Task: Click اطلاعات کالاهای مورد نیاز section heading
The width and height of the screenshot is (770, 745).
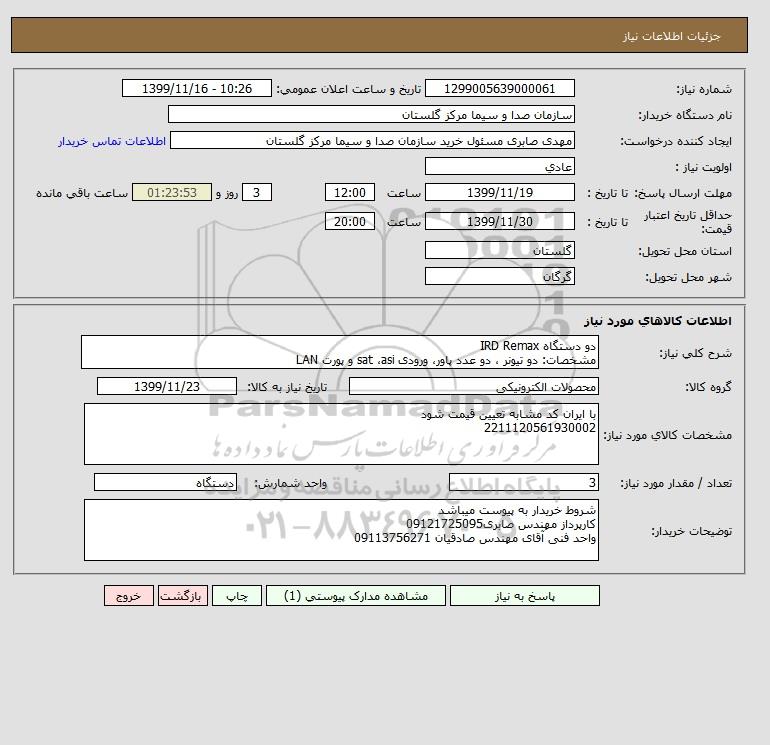Action: pyautogui.click(x=658, y=321)
